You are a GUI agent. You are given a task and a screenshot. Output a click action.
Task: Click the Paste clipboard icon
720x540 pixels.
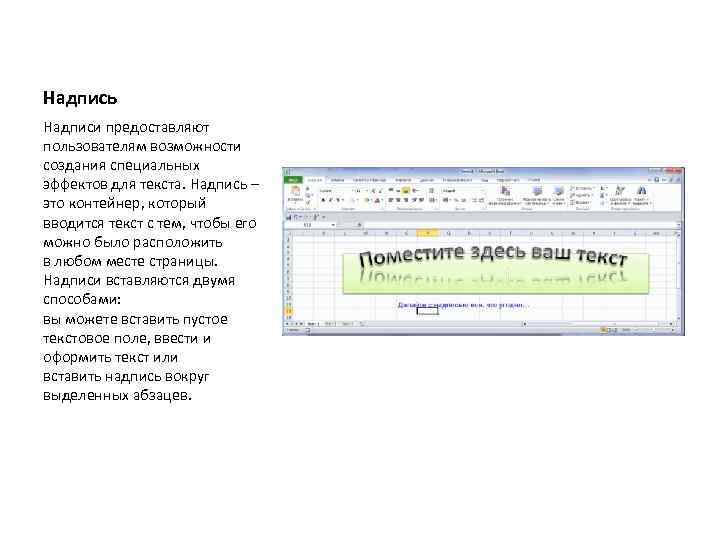coord(295,193)
